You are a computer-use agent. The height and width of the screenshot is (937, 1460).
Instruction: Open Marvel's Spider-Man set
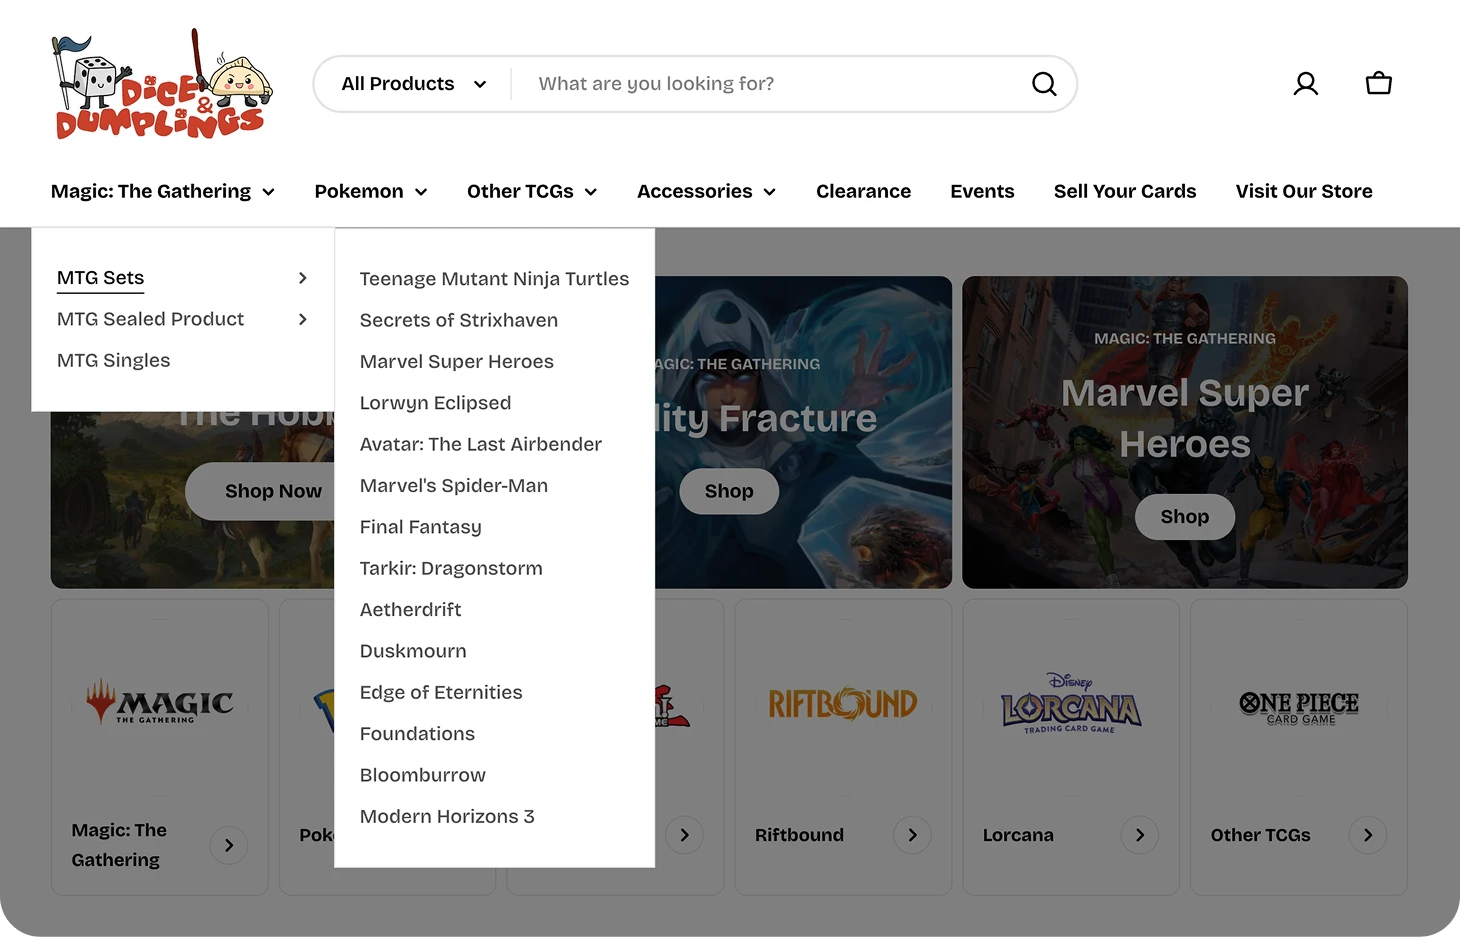[x=453, y=486]
